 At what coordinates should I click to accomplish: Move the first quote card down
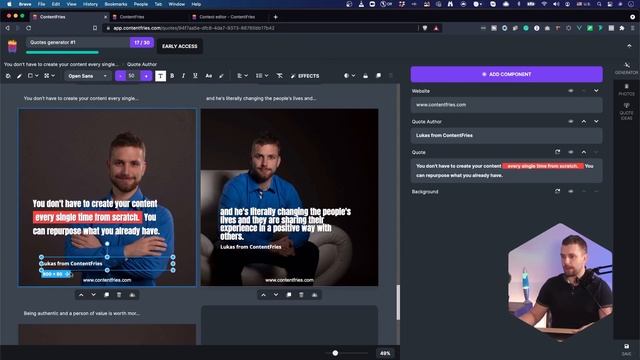[x=93, y=295]
